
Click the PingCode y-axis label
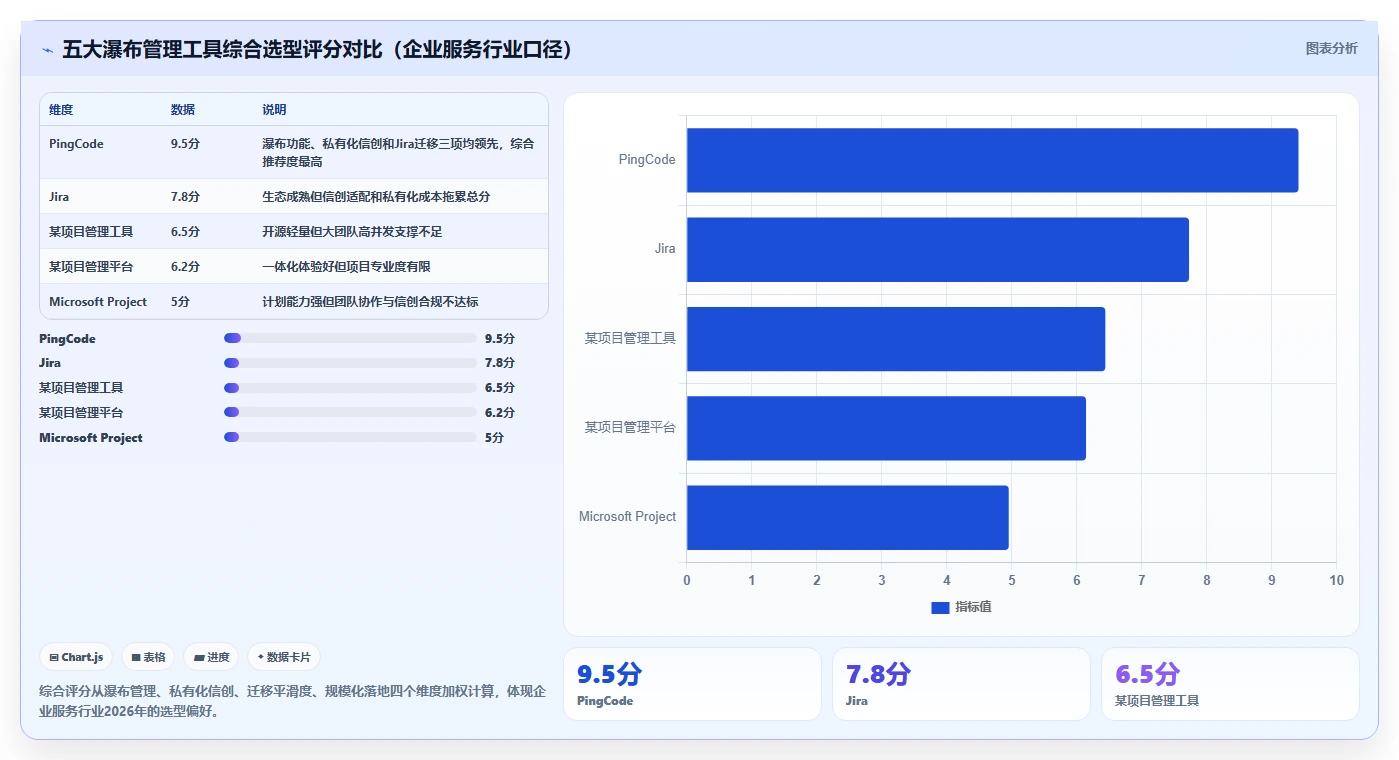click(647, 160)
